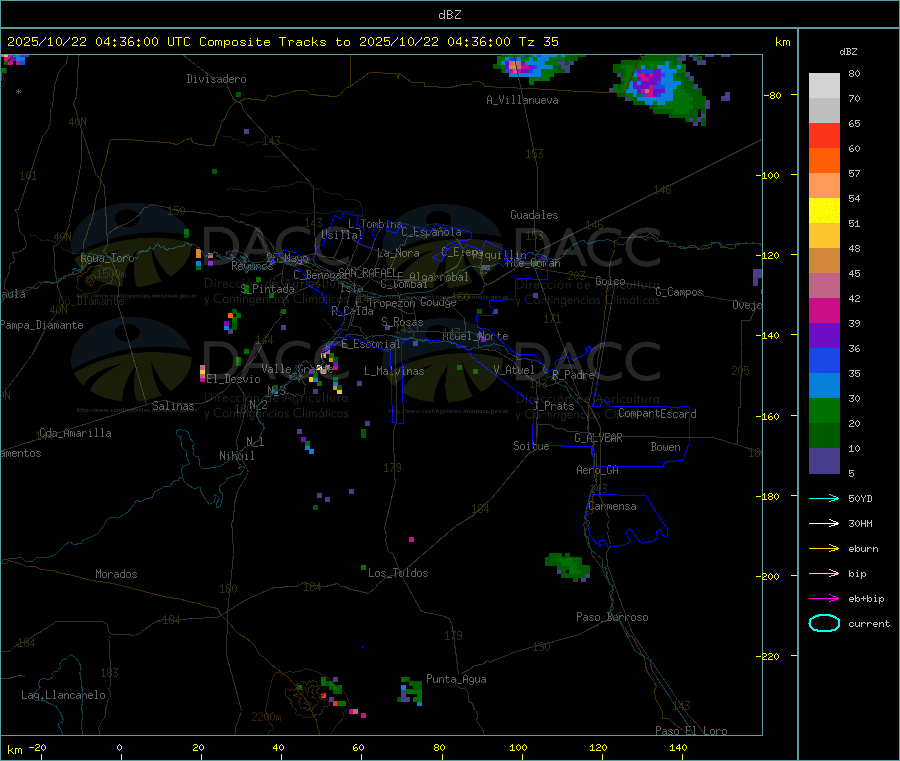The image size is (900, 761).
Task: Click the El_Desvio place label
Action: click(x=234, y=379)
